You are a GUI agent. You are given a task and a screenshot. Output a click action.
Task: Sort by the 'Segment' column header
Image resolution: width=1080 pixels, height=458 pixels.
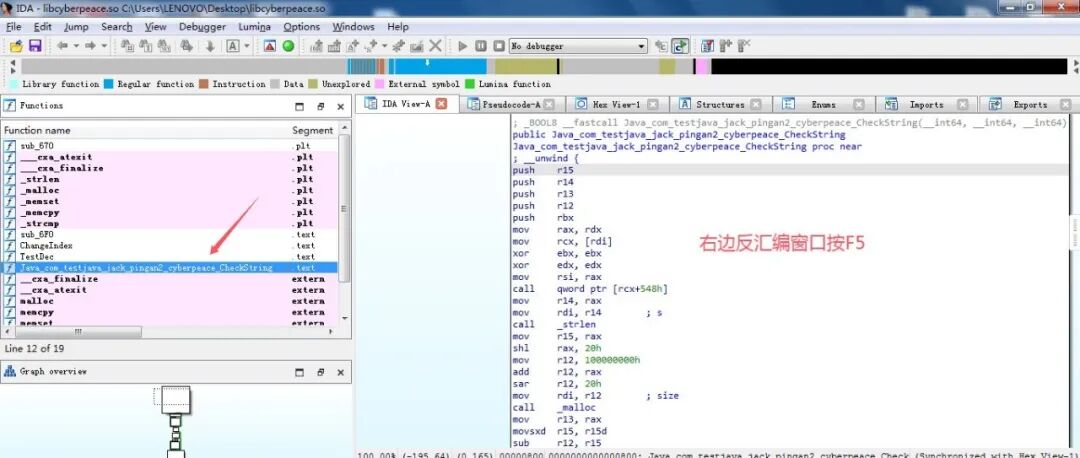pos(313,130)
